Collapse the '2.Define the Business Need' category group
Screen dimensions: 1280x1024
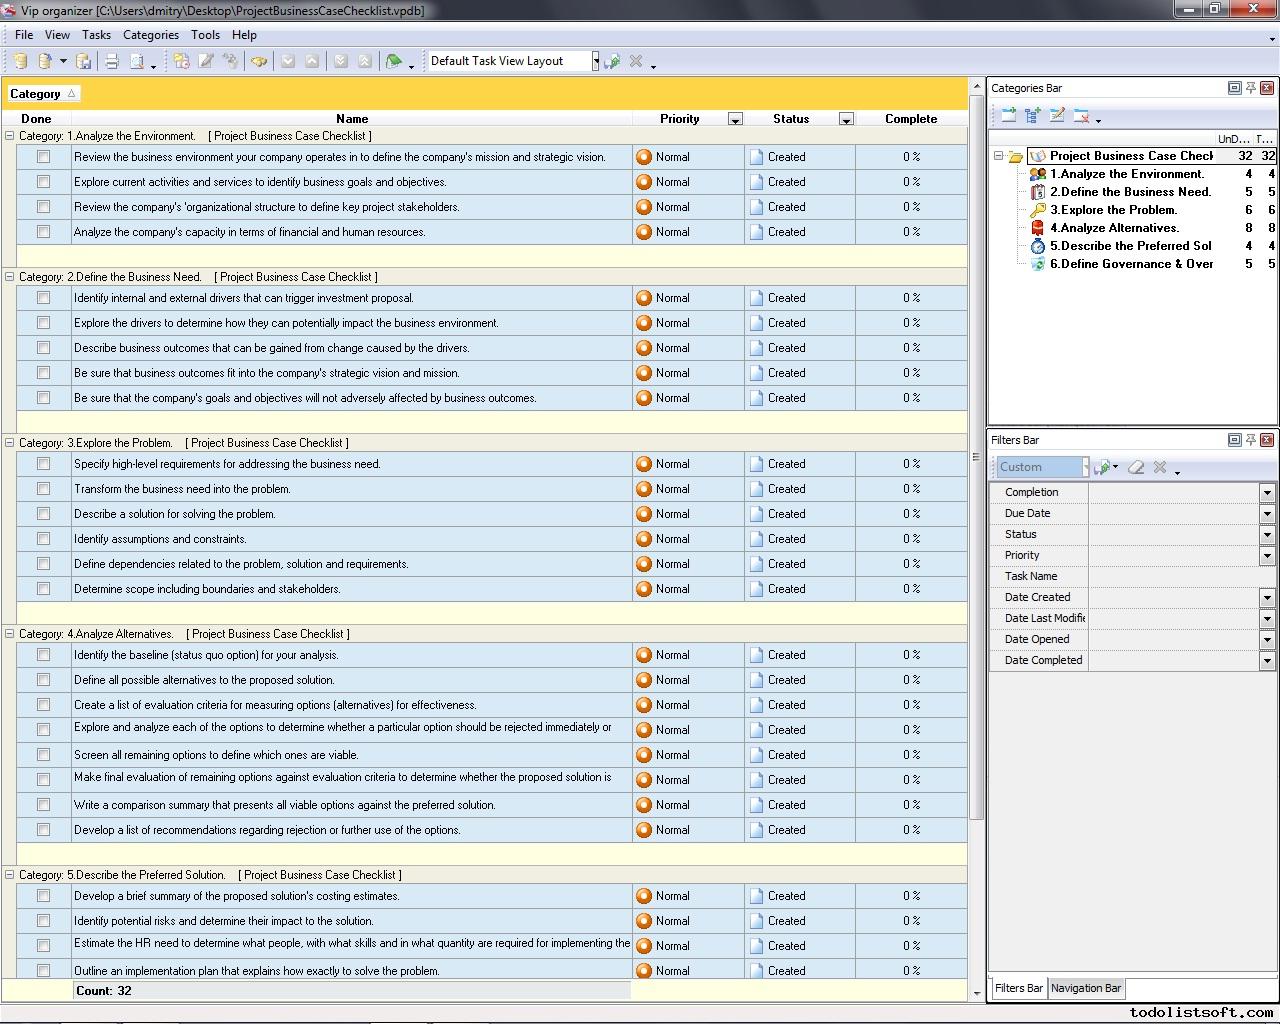click(x=10, y=277)
